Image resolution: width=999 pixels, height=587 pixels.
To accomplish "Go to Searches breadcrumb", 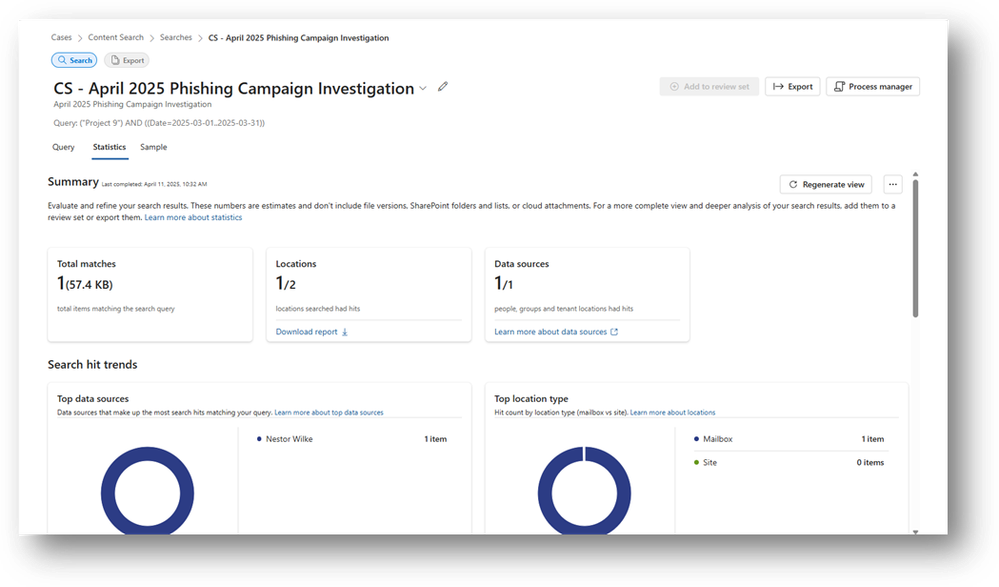I will coord(176,38).
